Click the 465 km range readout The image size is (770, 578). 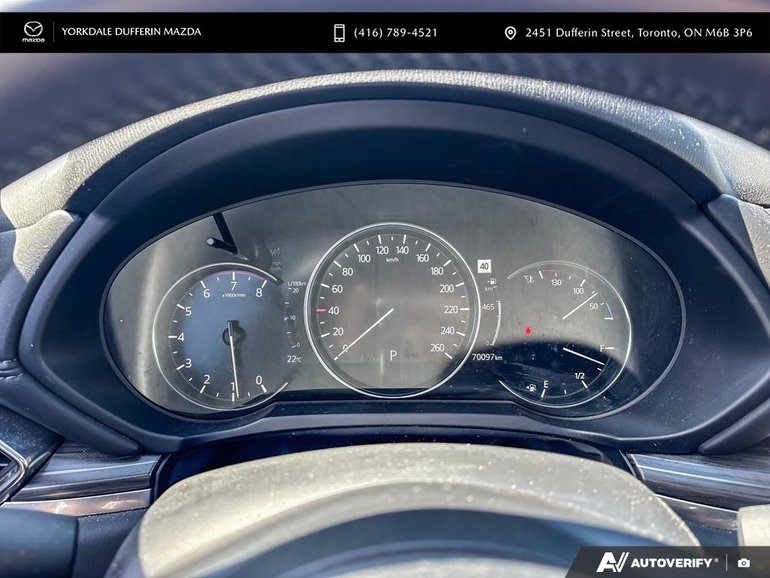point(488,306)
